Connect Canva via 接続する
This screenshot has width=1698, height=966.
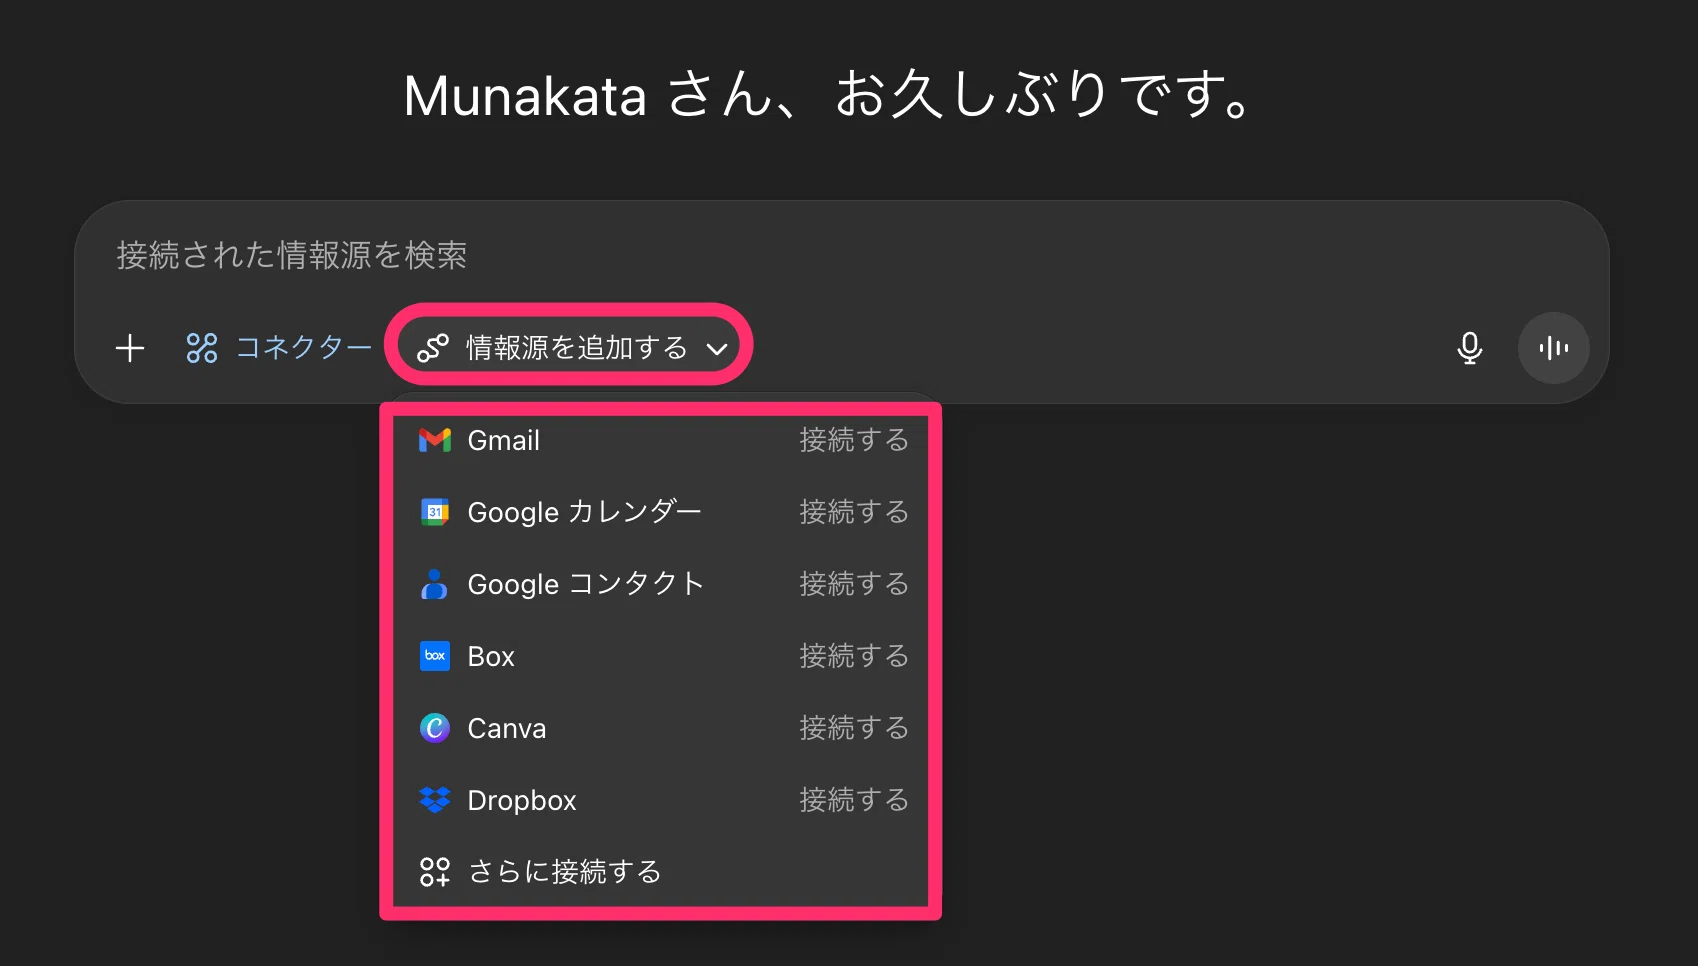click(x=854, y=728)
